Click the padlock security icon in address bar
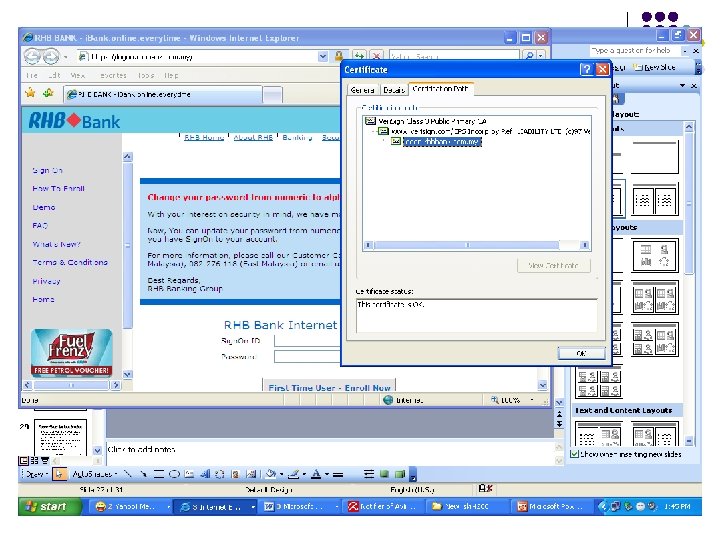The height and width of the screenshot is (540, 720). 338,56
